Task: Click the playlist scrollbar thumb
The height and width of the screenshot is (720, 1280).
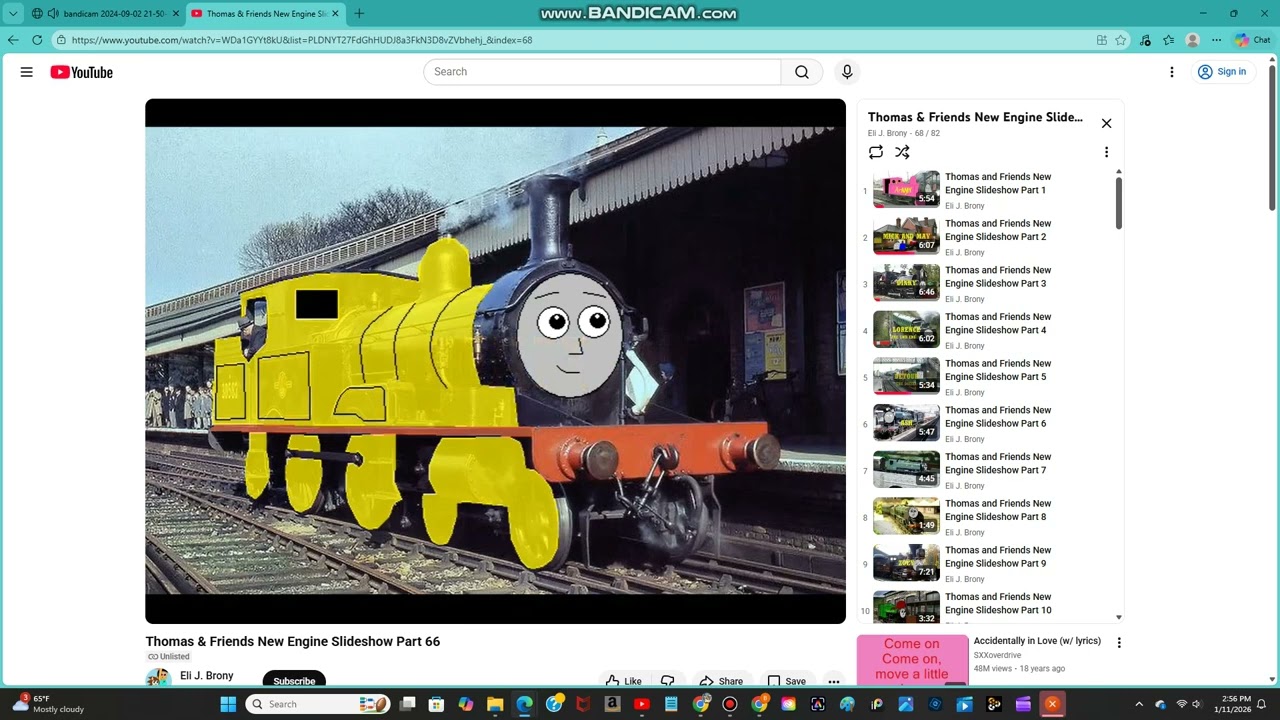Action: pos(1118,201)
